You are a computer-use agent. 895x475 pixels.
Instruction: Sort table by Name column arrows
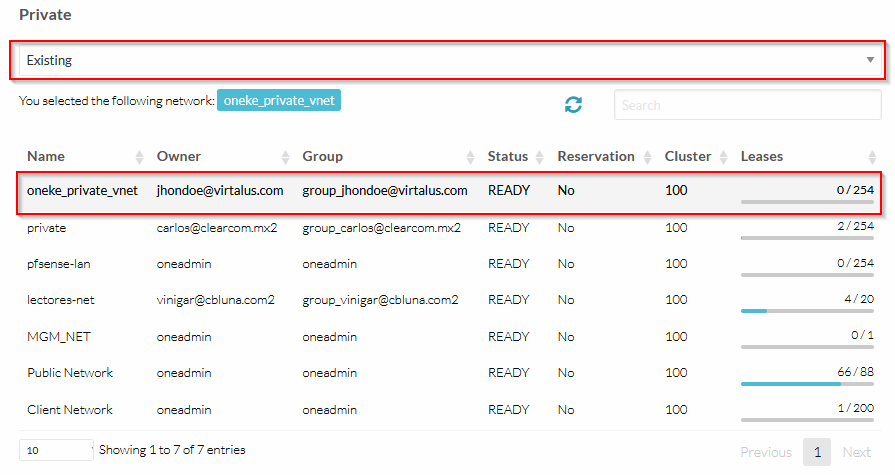click(x=139, y=157)
